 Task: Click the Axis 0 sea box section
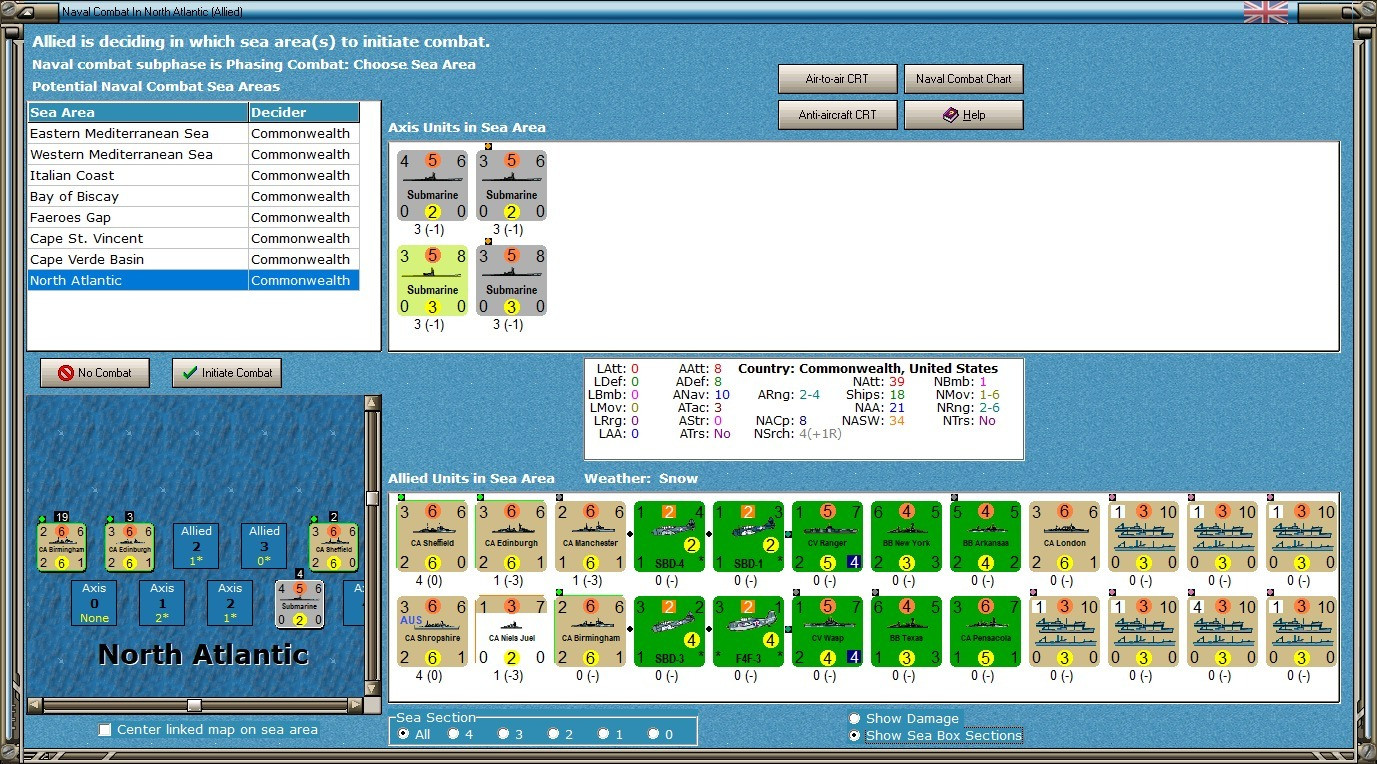[x=94, y=603]
